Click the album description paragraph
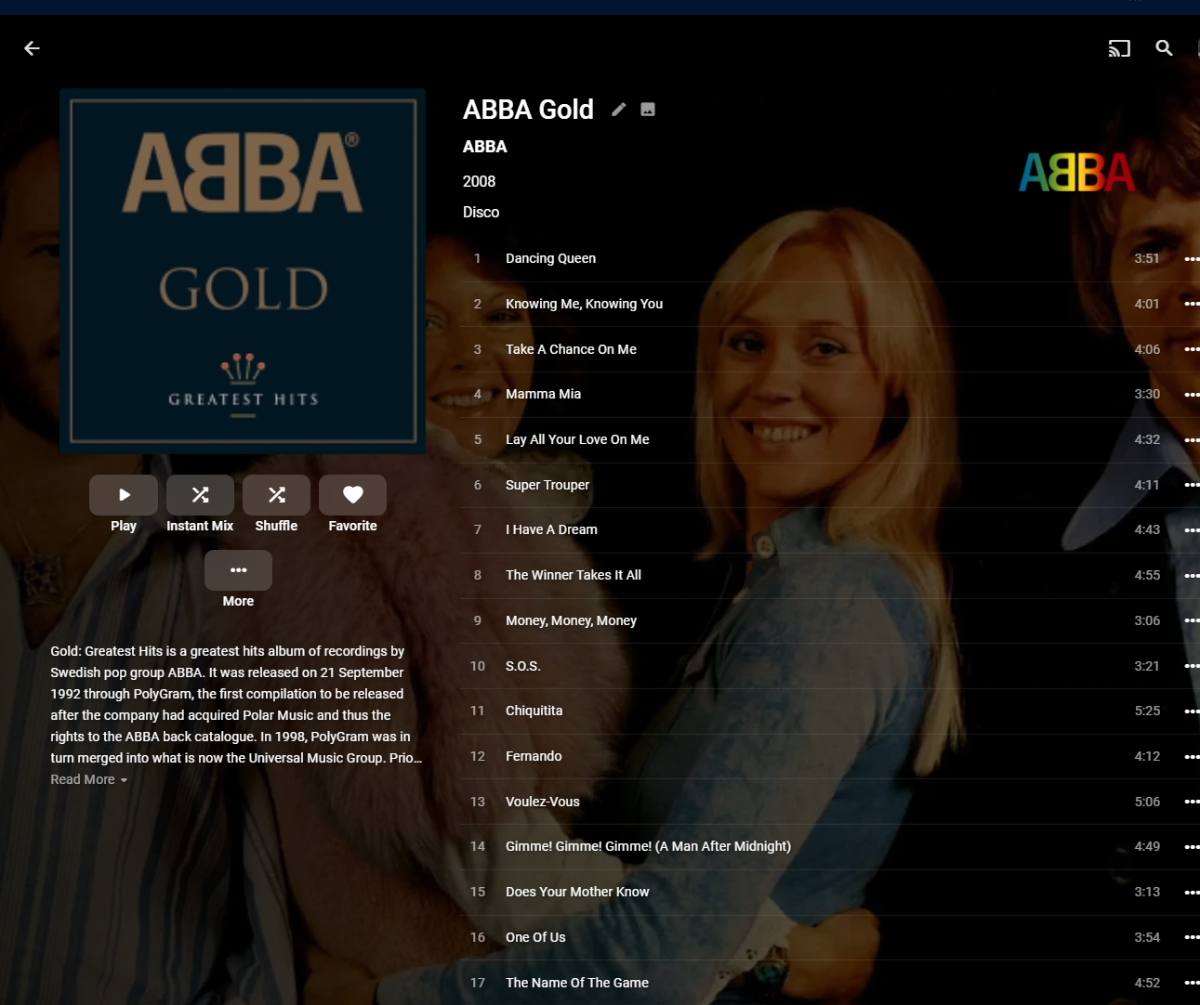The image size is (1200, 1005). (x=236, y=704)
